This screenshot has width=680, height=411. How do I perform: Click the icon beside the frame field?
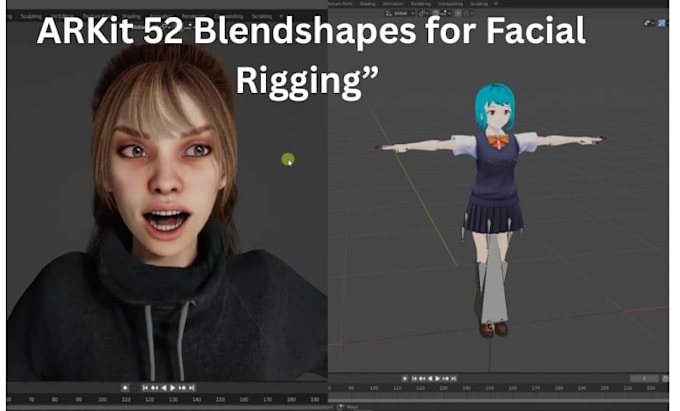point(665,378)
